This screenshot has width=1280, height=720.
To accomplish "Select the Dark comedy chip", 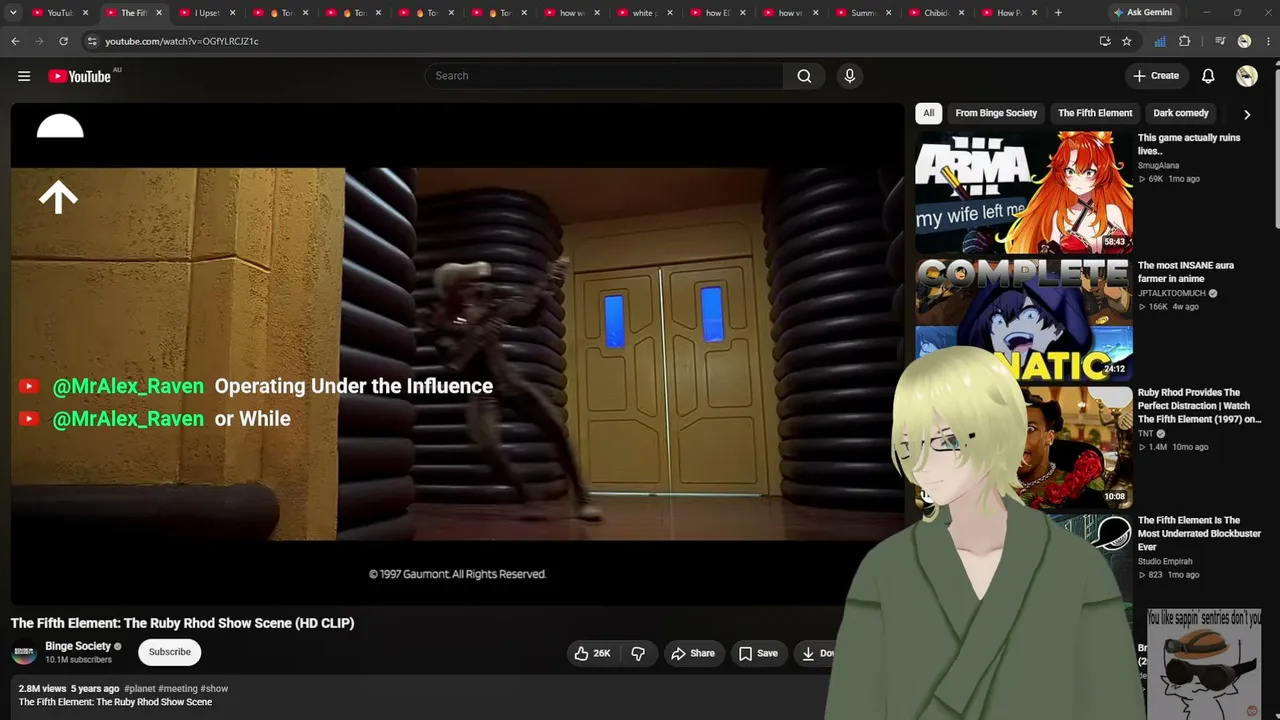I will point(1181,113).
